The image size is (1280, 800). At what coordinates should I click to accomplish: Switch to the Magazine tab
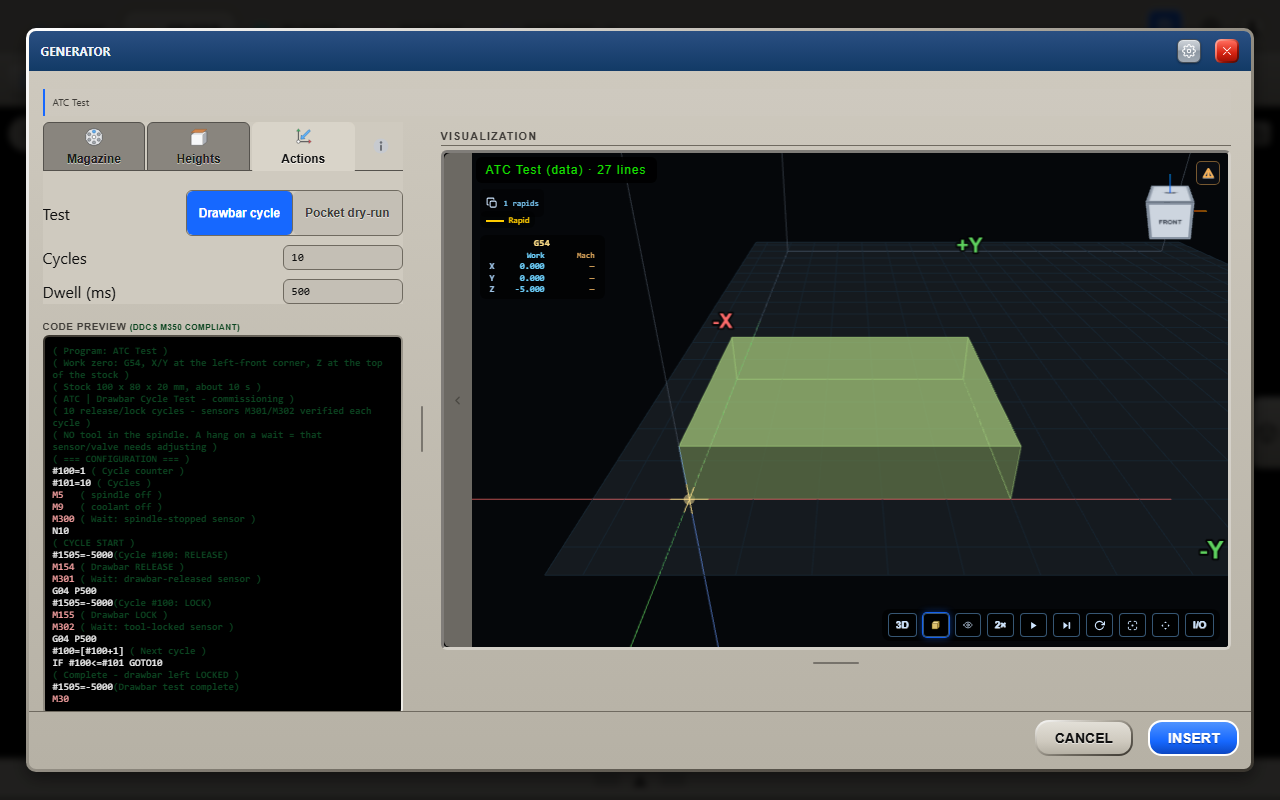(x=94, y=146)
